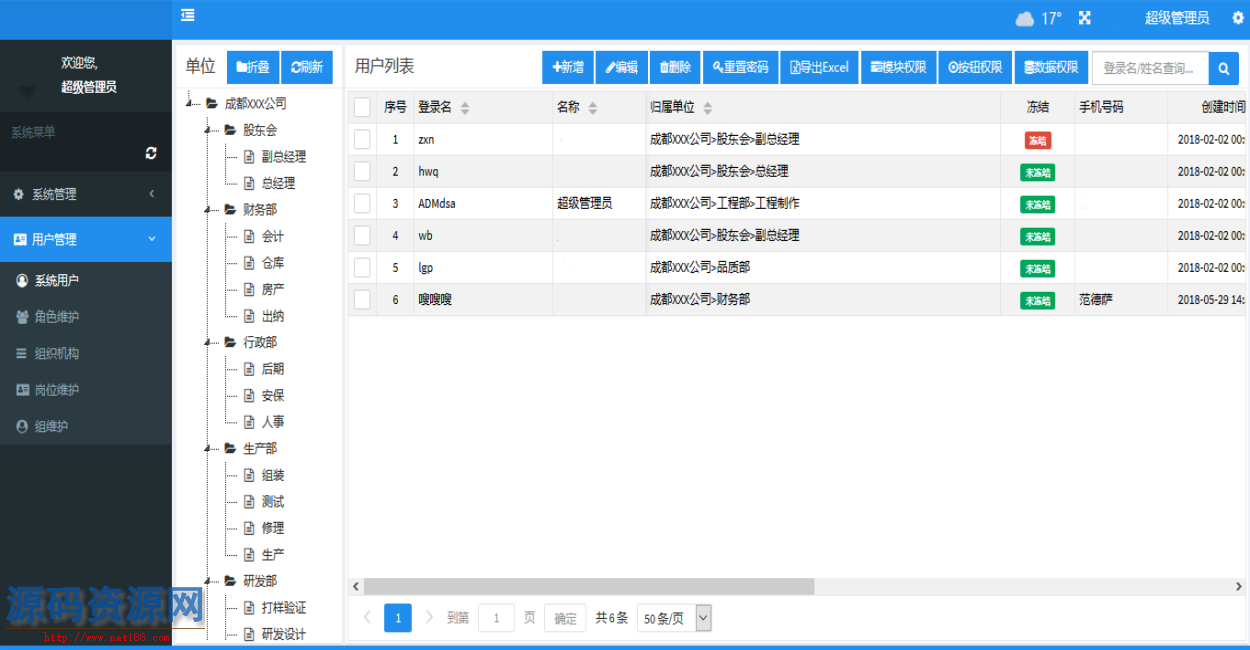Image resolution: width=1250 pixels, height=650 pixels.
Task: Click the green 未冻结 badge for hwq
Action: pyautogui.click(x=1038, y=173)
